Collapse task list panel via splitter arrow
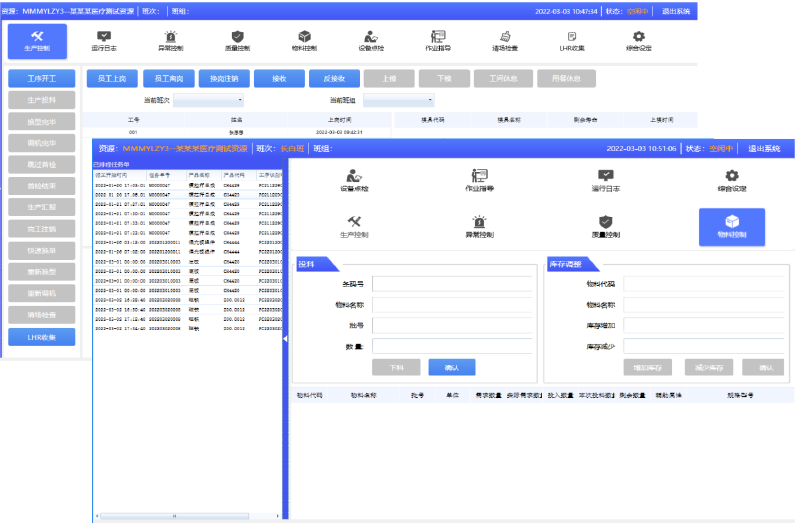Screen dimensions: 795x523 (x=285, y=339)
